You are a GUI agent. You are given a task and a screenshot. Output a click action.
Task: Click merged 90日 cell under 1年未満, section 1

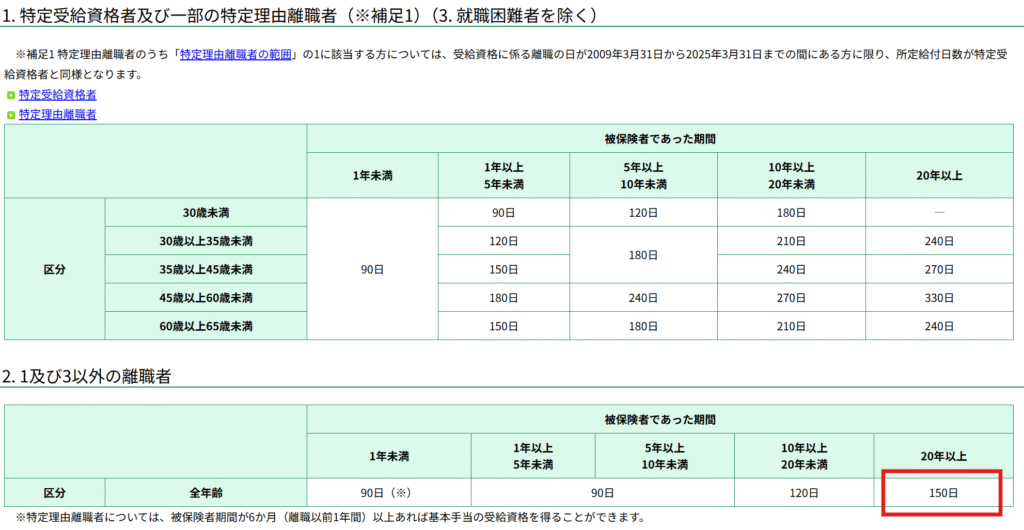click(373, 269)
